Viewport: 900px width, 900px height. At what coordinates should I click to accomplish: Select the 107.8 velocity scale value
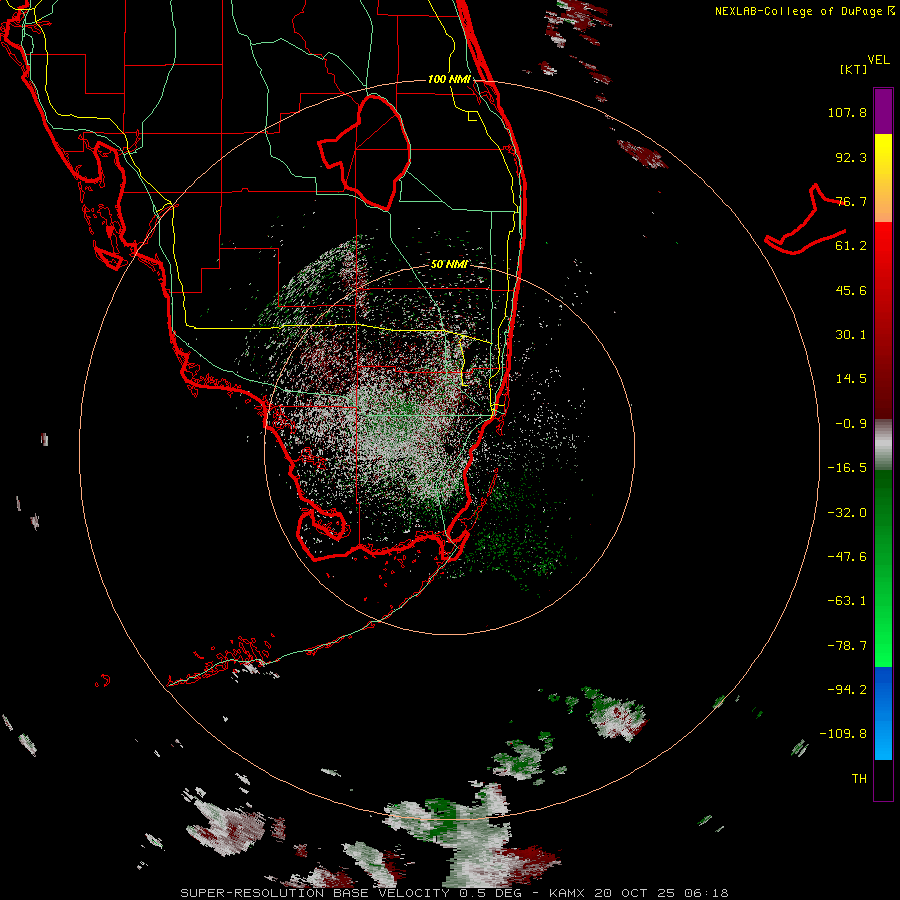[847, 112]
